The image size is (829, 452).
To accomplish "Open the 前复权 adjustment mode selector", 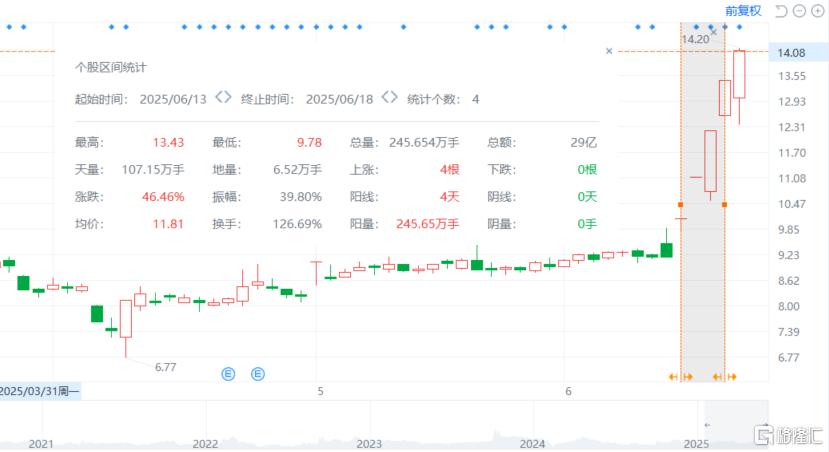I will click(743, 11).
